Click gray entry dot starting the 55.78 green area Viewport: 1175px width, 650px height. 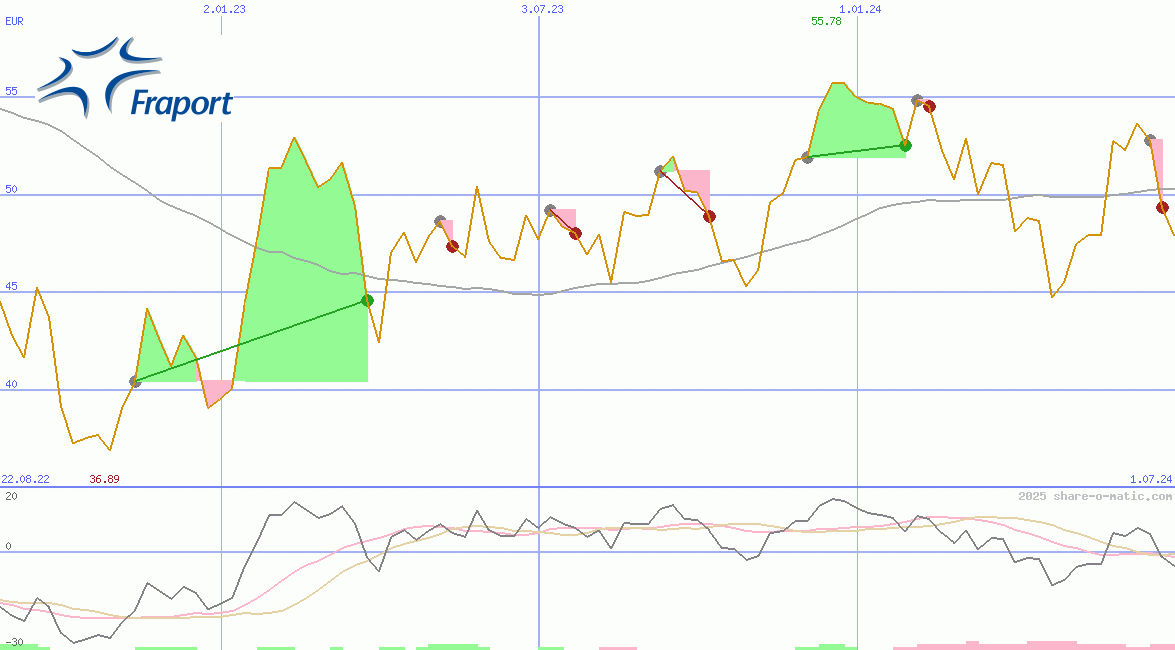807,157
